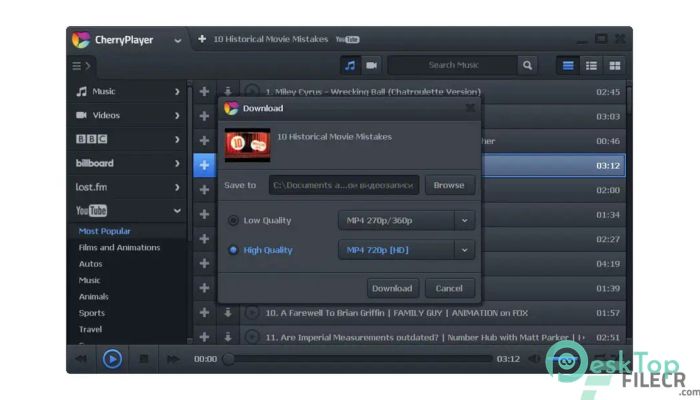Select the detailed list view icon

tap(591, 66)
